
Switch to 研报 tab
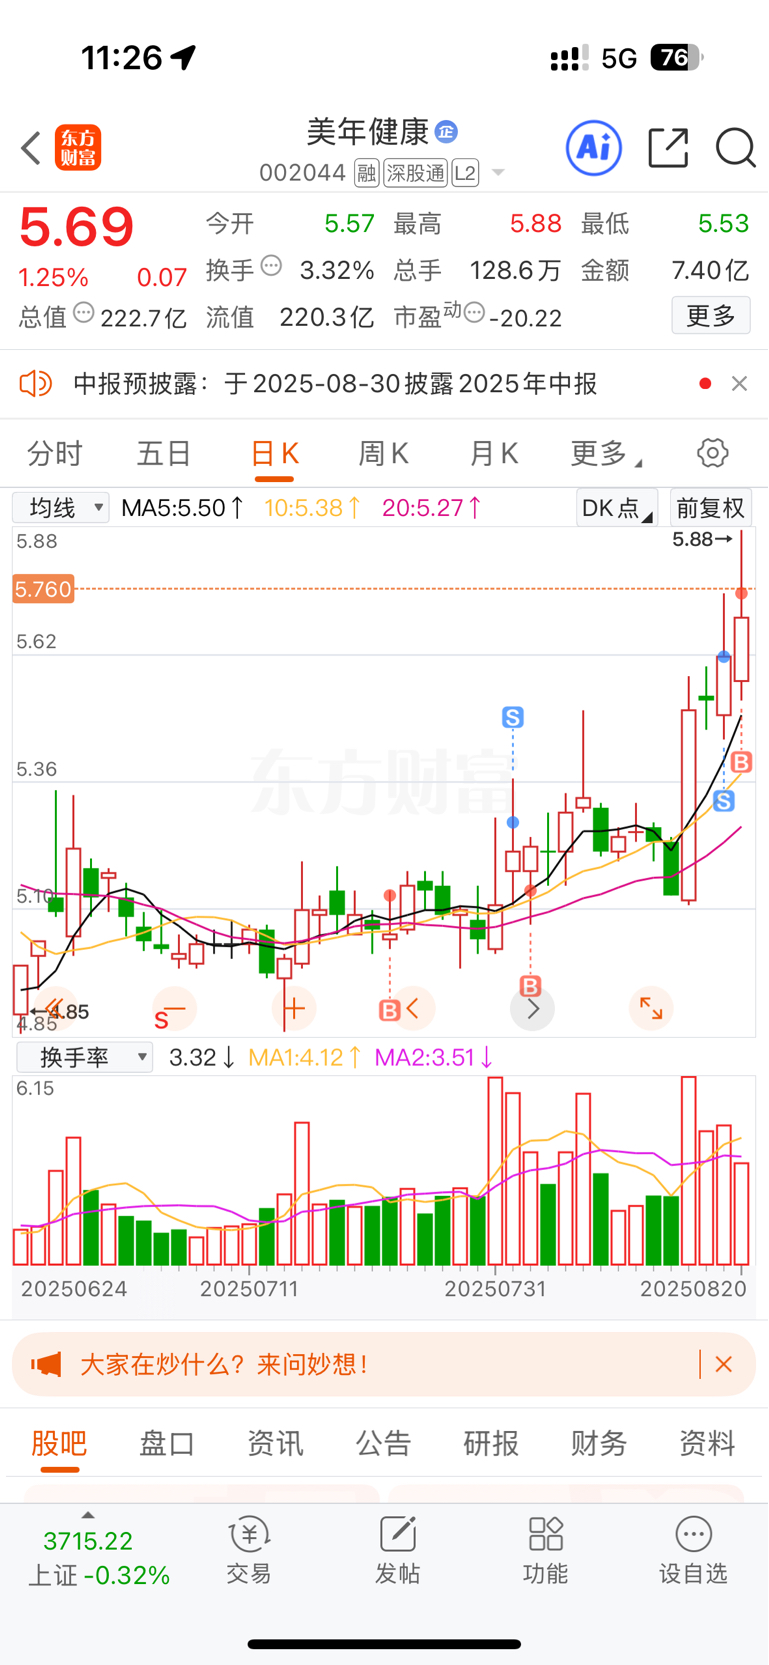tap(491, 1443)
